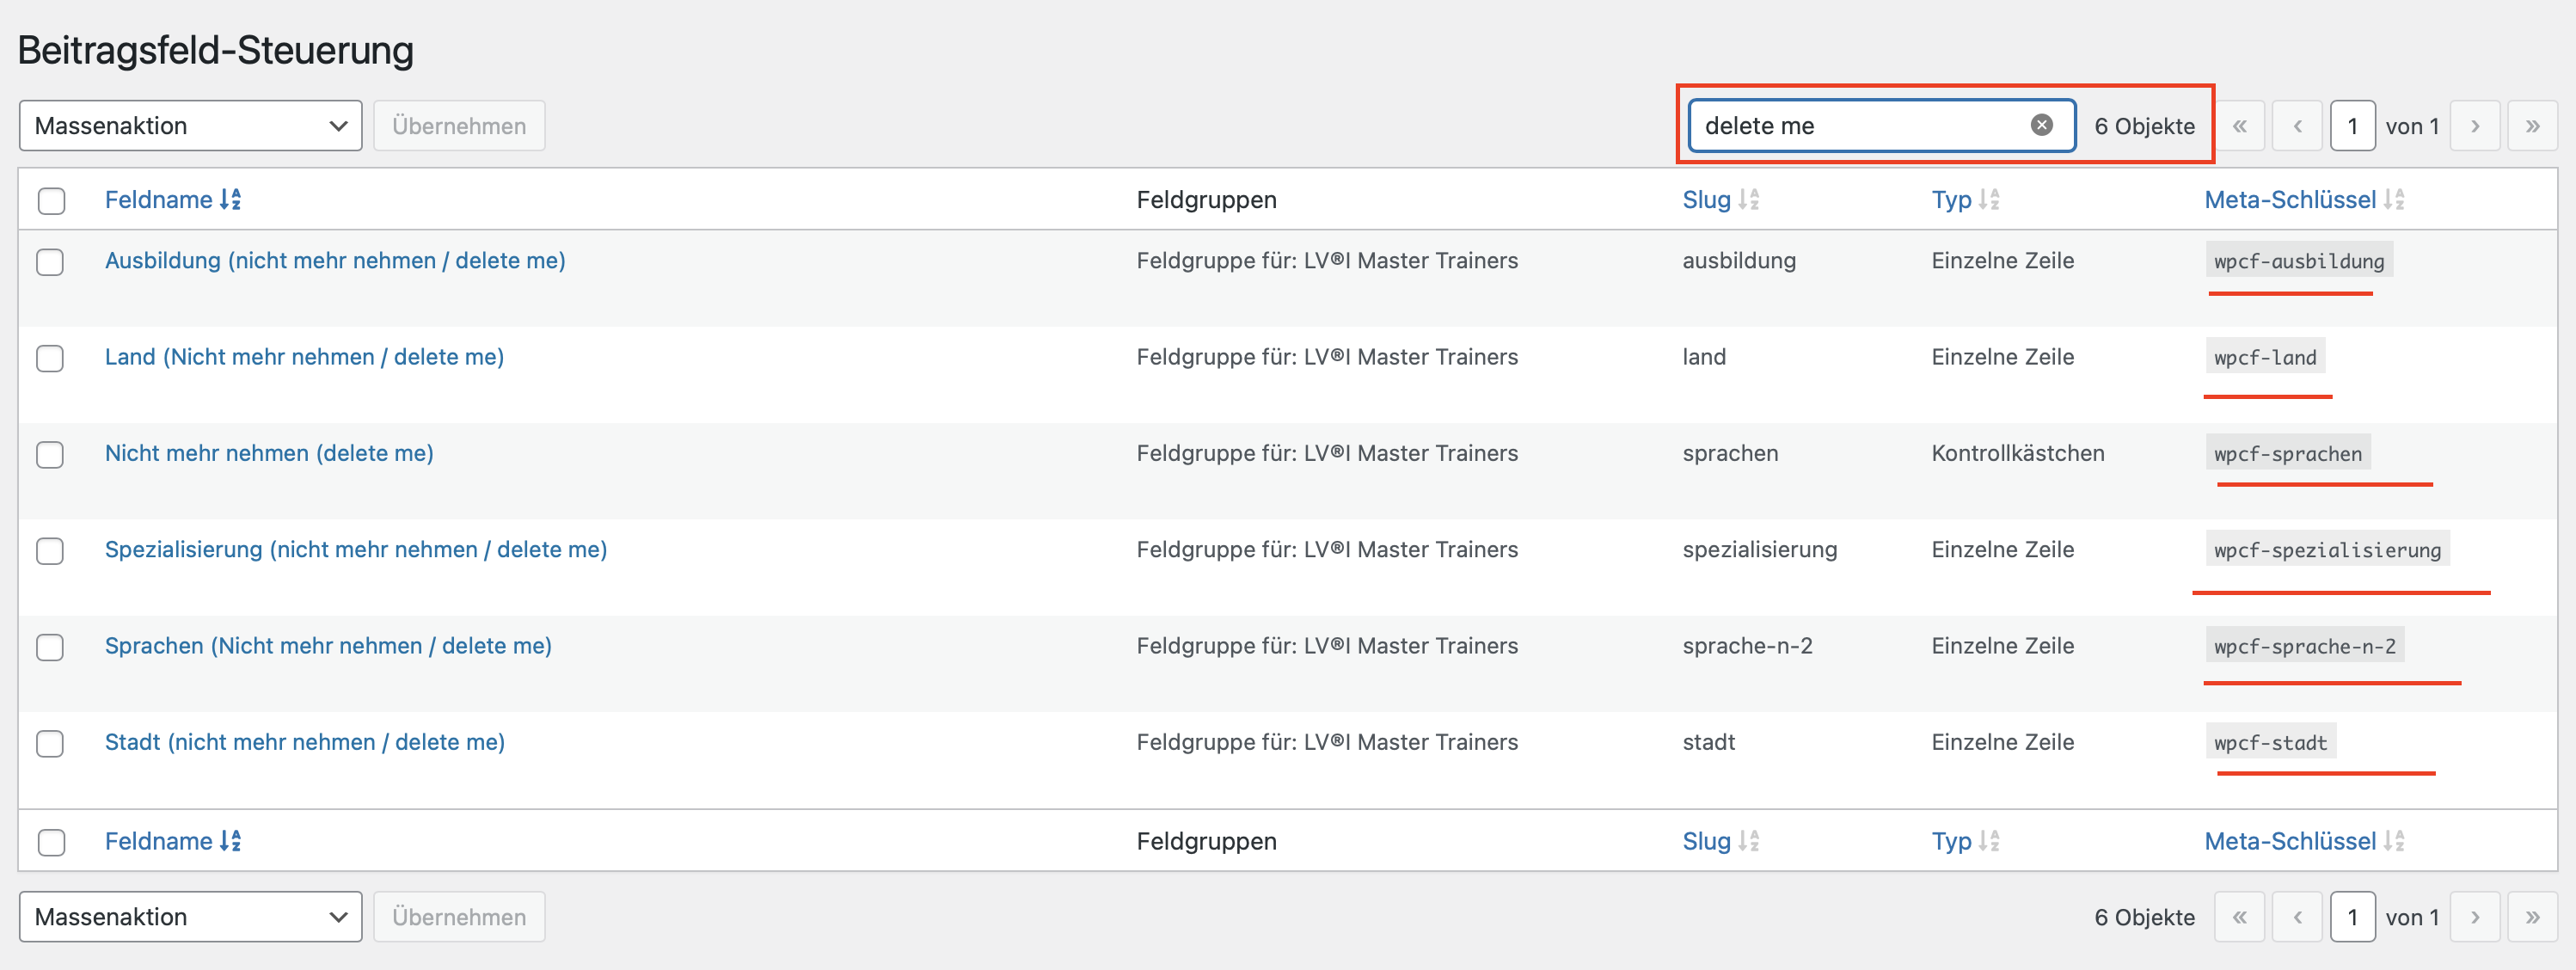This screenshot has height=970, width=2576.
Task: Toggle the select-all checkbox in table header
Action: (x=51, y=201)
